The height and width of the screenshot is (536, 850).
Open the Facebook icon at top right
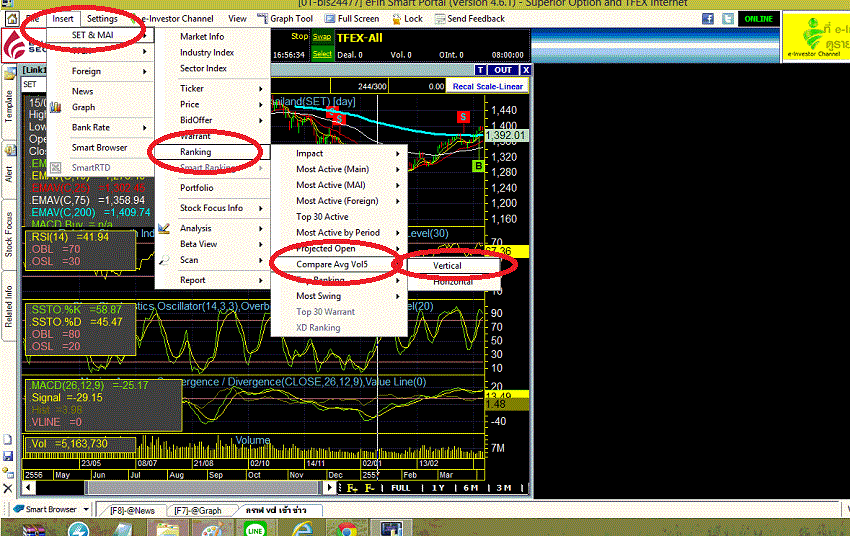(707, 19)
